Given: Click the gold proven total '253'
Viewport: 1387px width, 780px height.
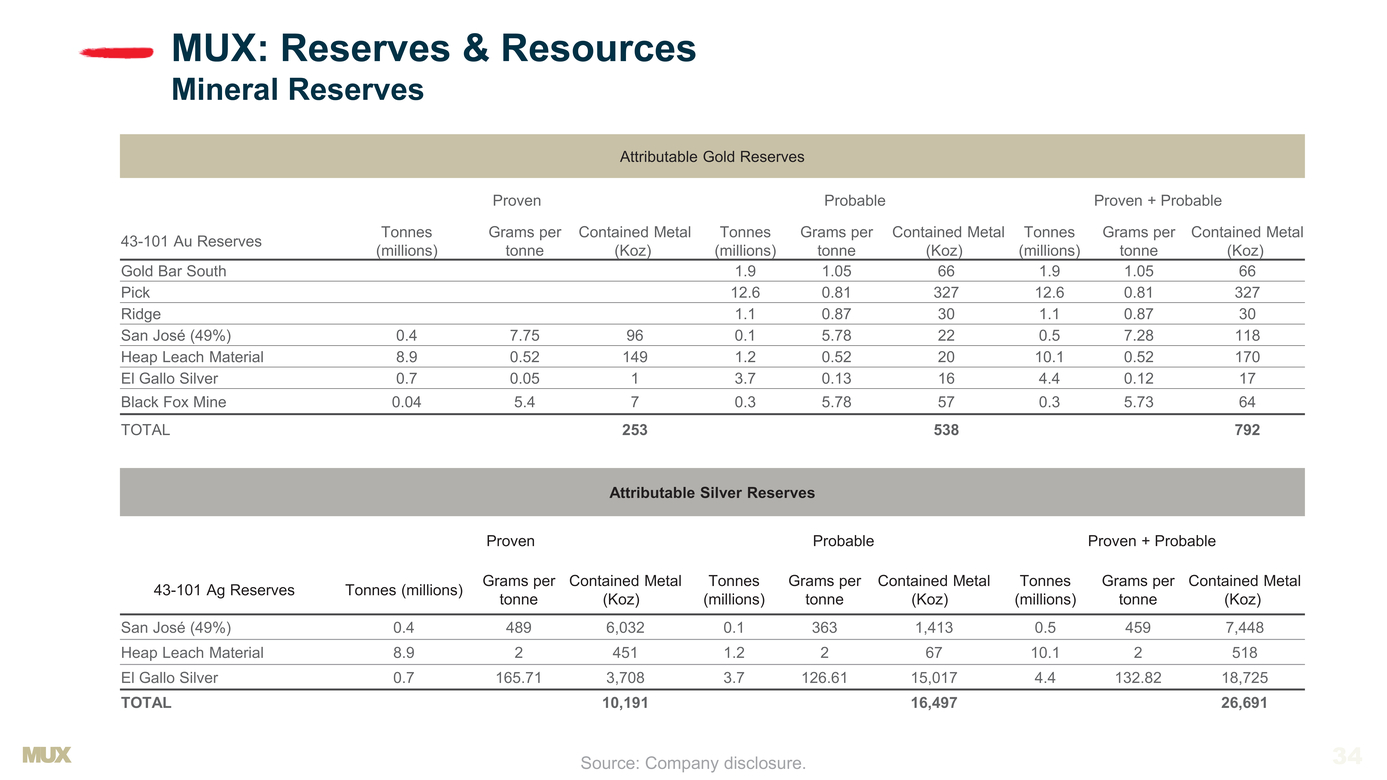Looking at the screenshot, I should (x=634, y=430).
